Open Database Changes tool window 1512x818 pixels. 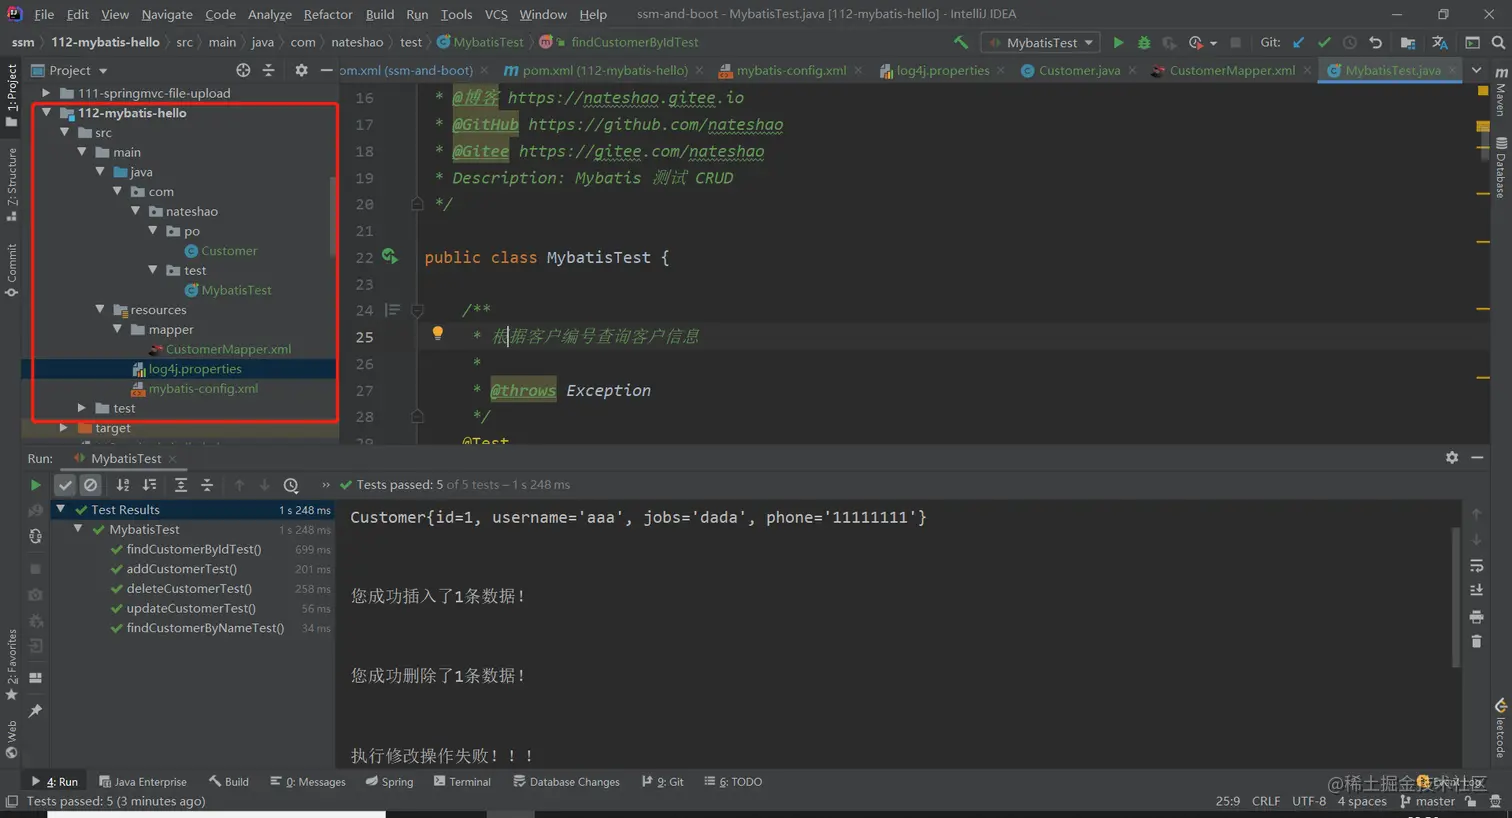coord(566,782)
